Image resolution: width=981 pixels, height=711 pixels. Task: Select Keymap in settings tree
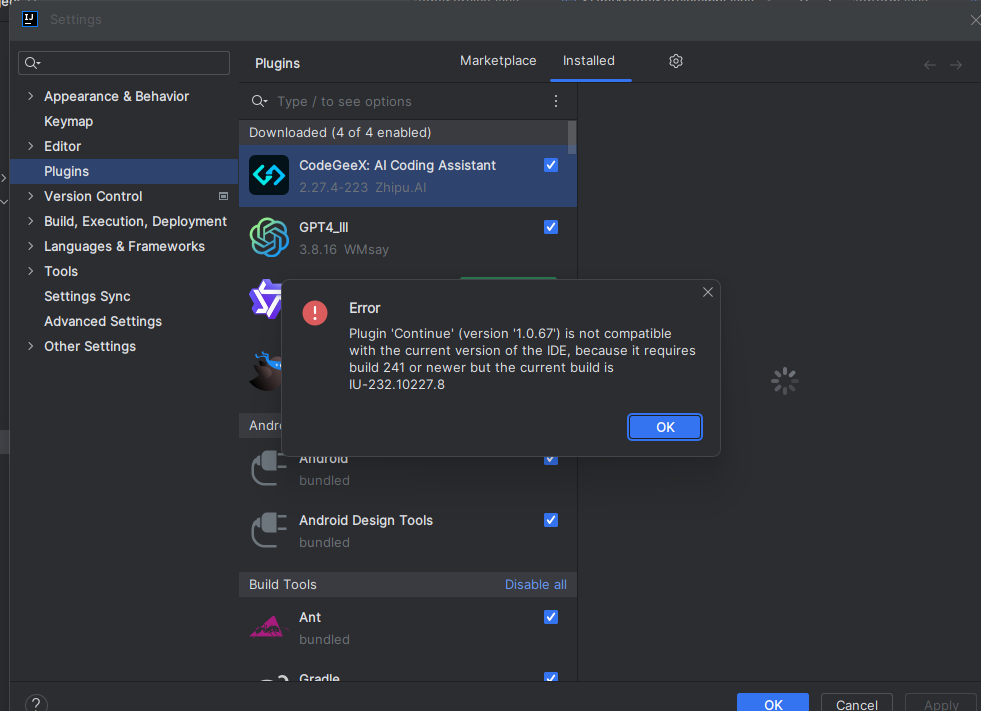[68, 121]
